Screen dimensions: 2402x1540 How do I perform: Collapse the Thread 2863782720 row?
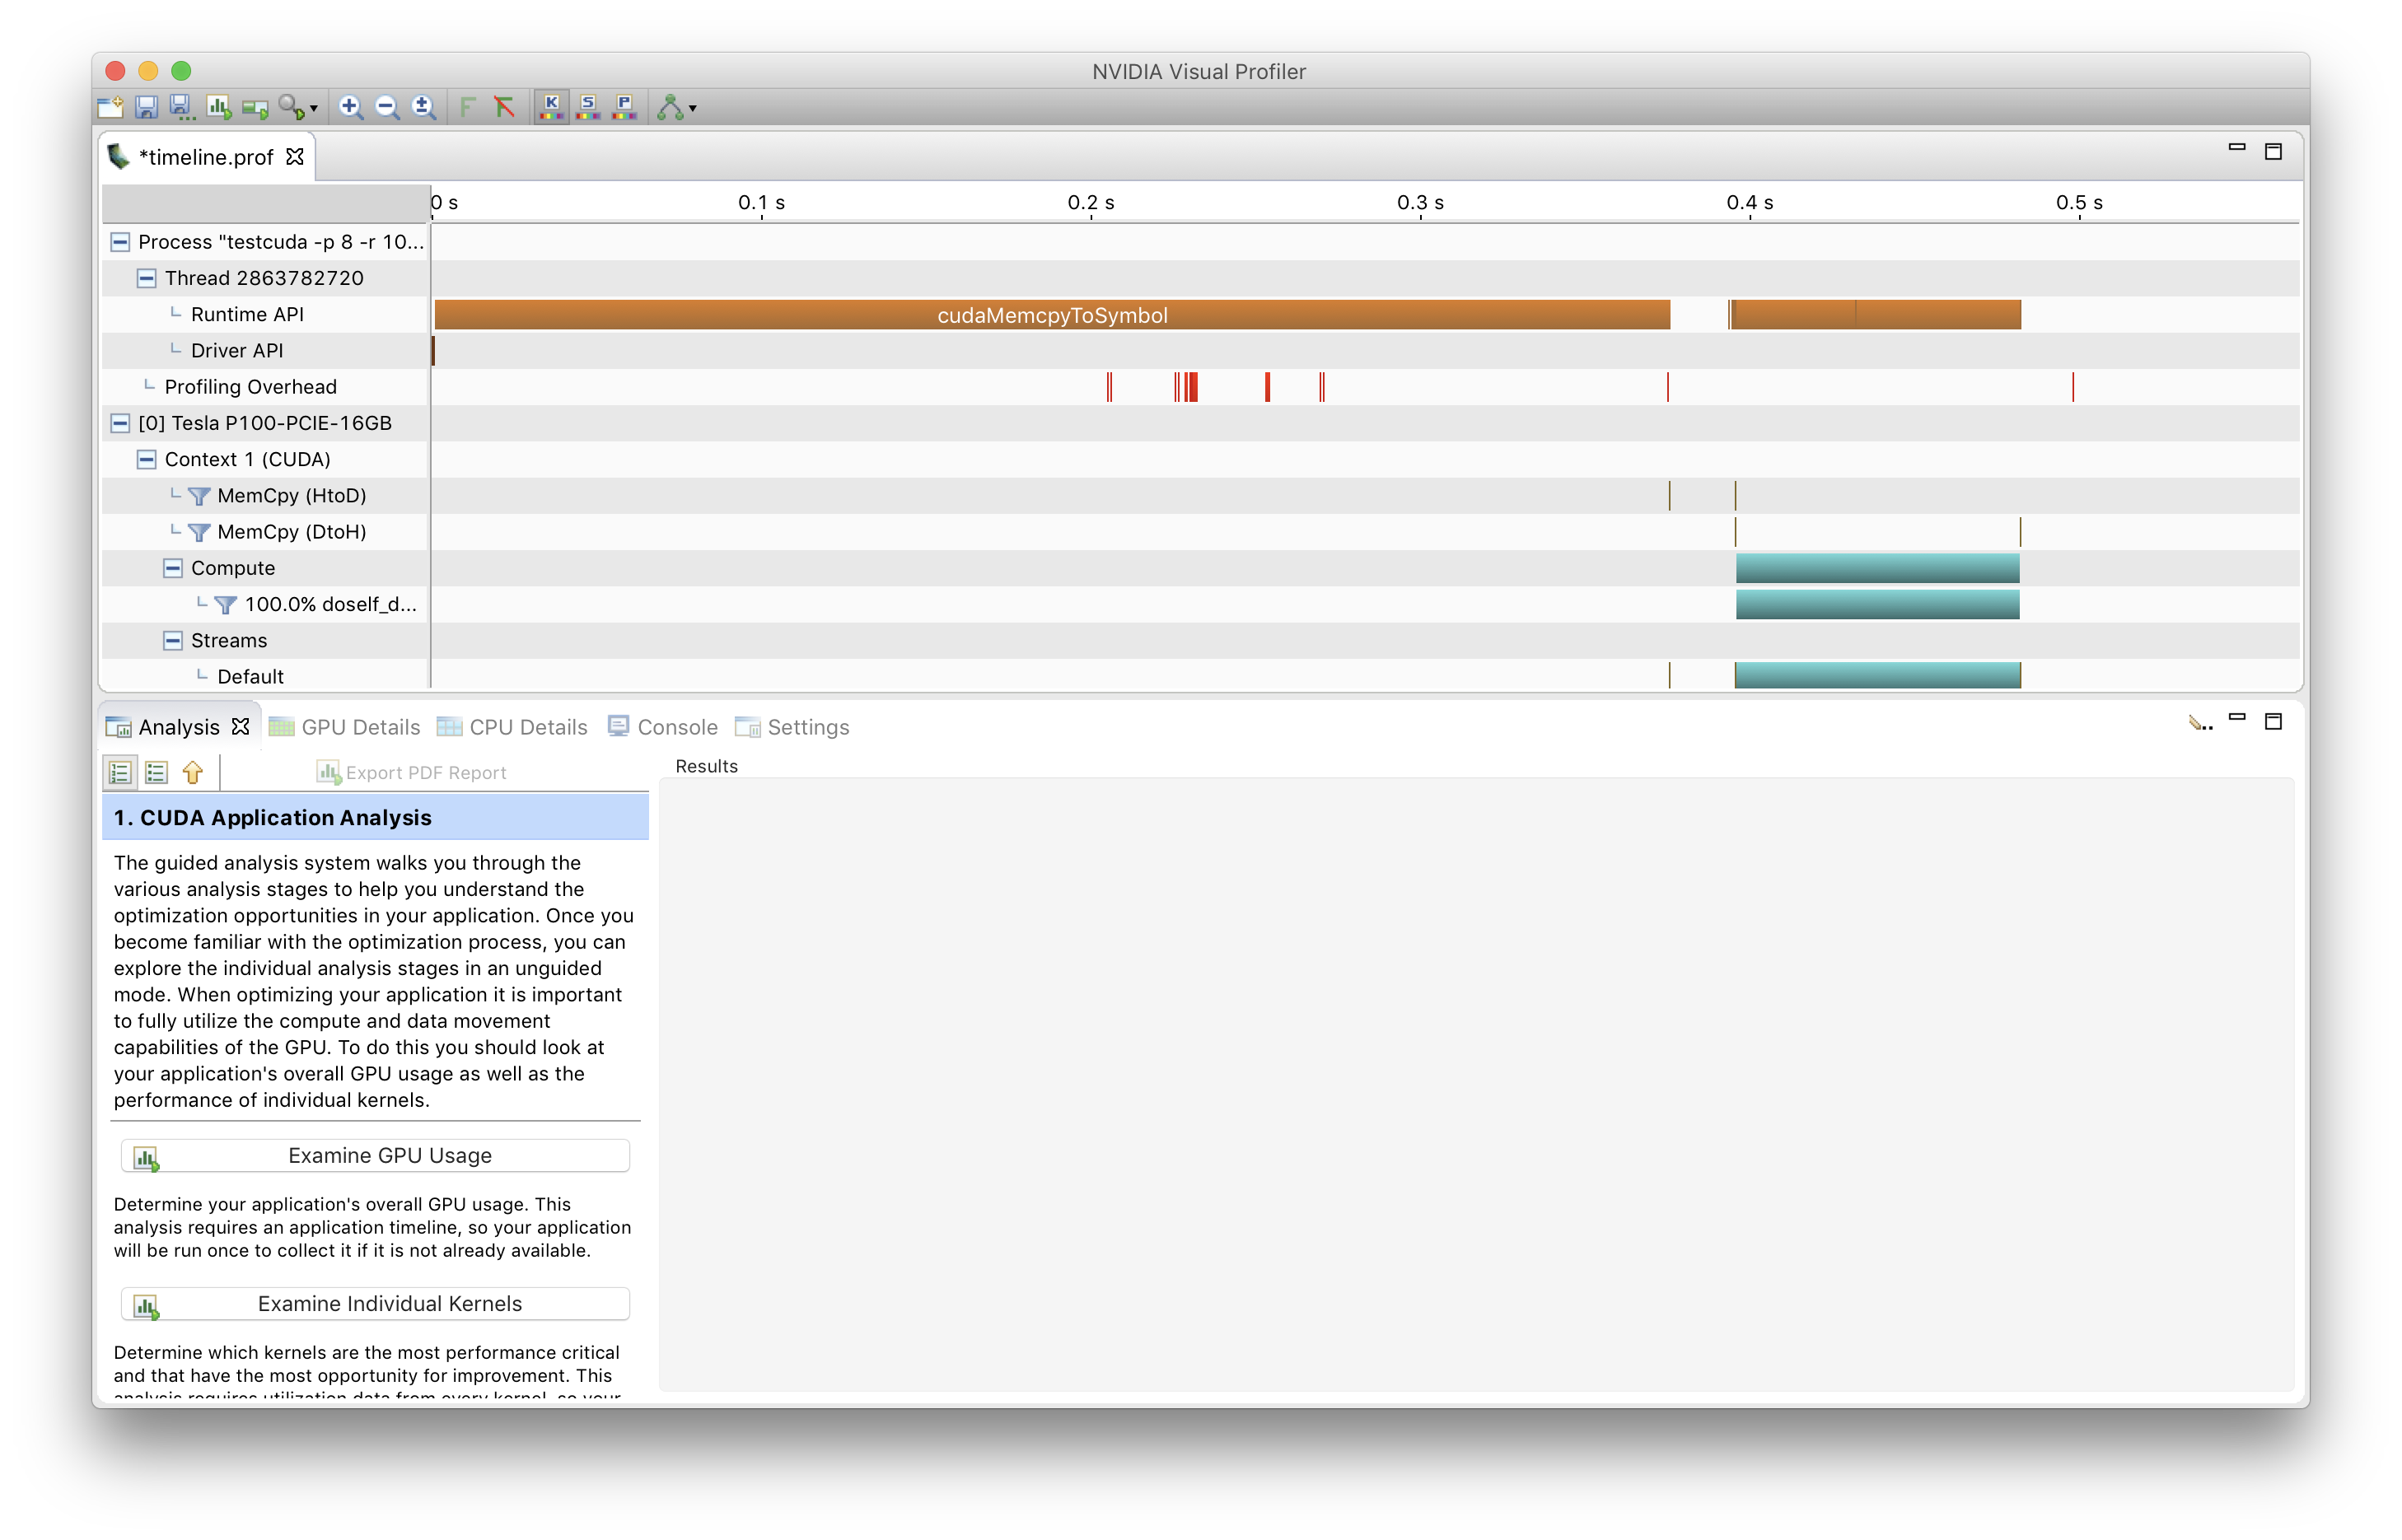coord(146,278)
